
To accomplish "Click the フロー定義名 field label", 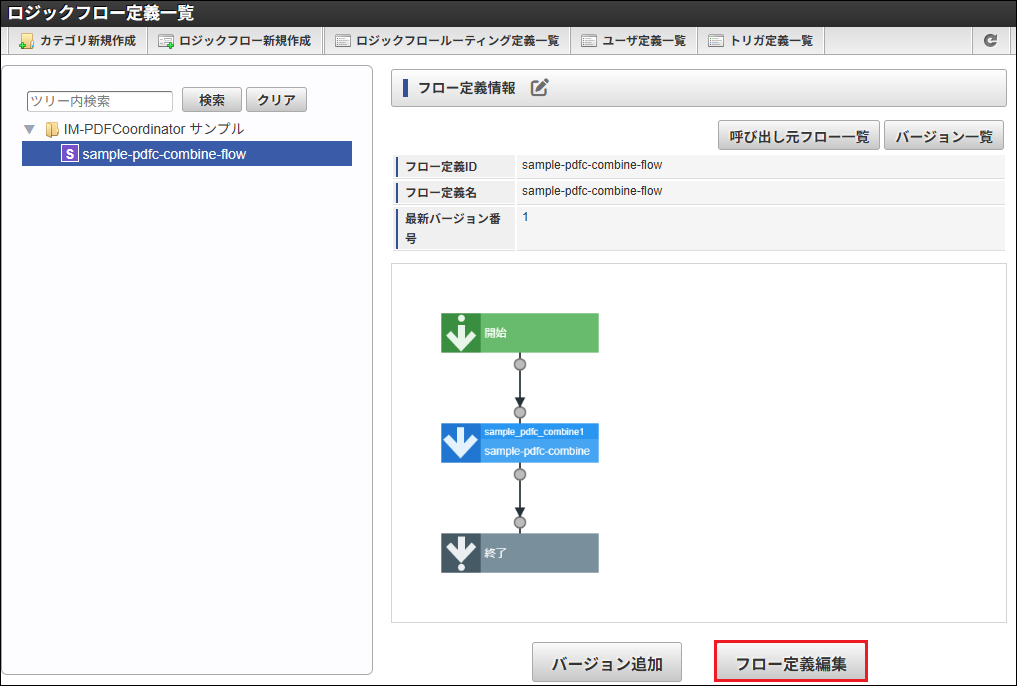I will click(441, 193).
